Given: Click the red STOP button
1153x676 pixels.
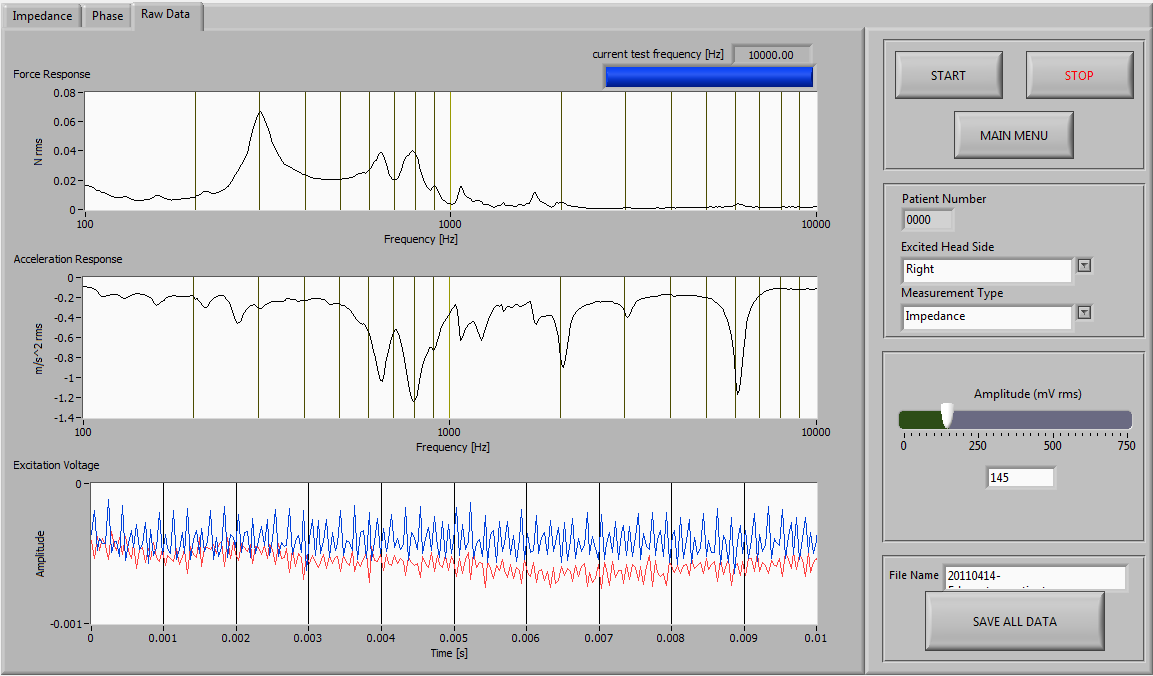Looking at the screenshot, I should point(1079,75).
